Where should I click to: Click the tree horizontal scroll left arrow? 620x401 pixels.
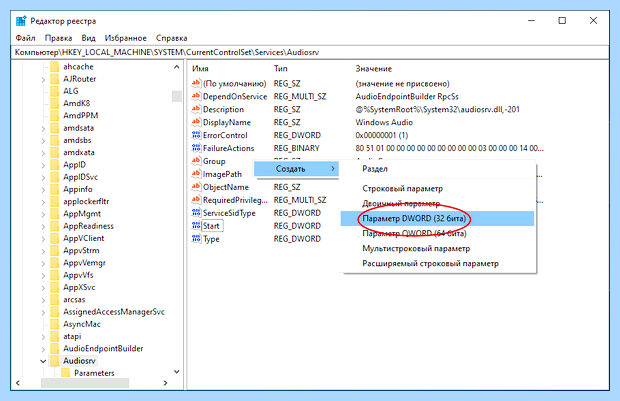tap(18, 383)
